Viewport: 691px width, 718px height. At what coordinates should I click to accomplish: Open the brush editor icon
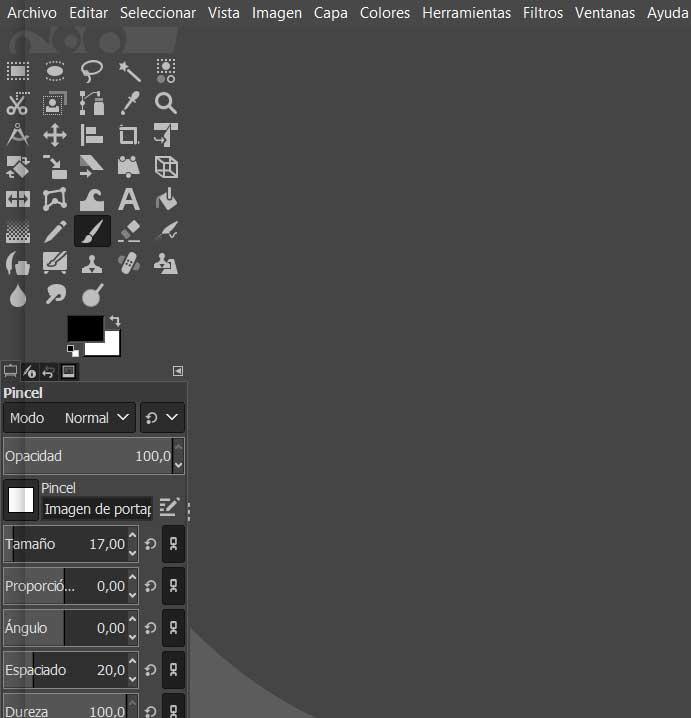(x=169, y=507)
